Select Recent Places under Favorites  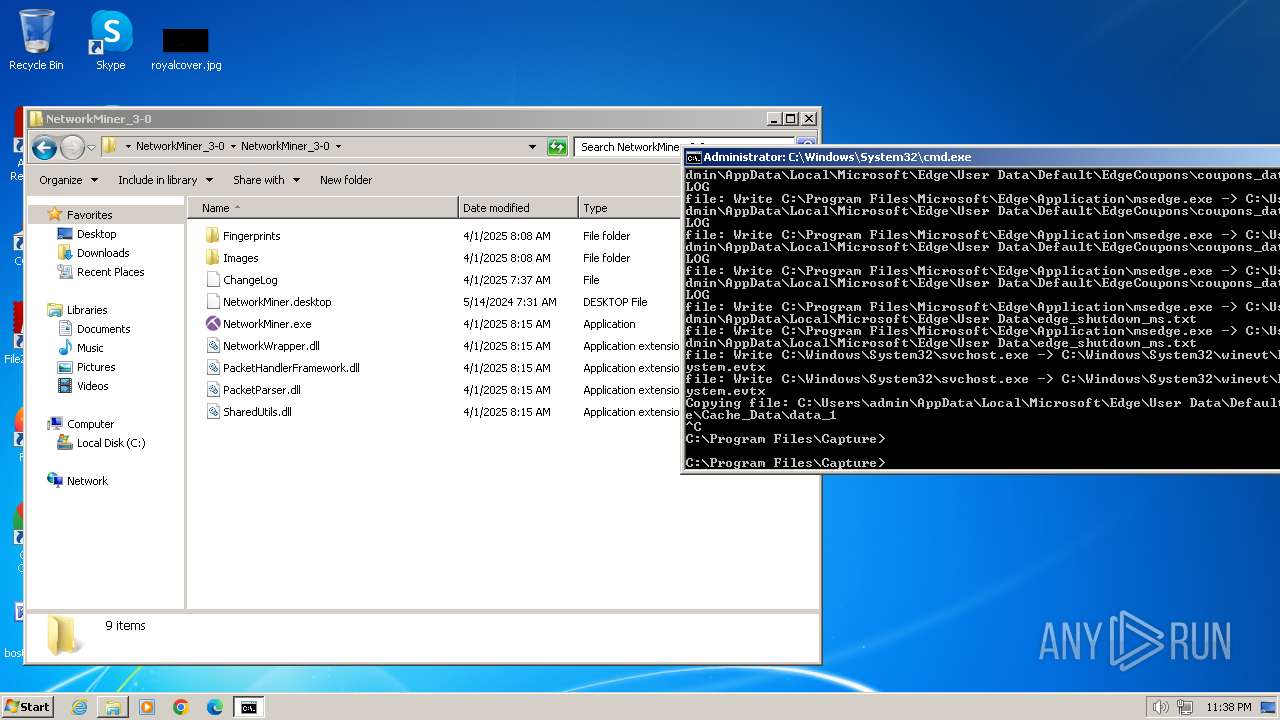pyautogui.click(x=110, y=272)
